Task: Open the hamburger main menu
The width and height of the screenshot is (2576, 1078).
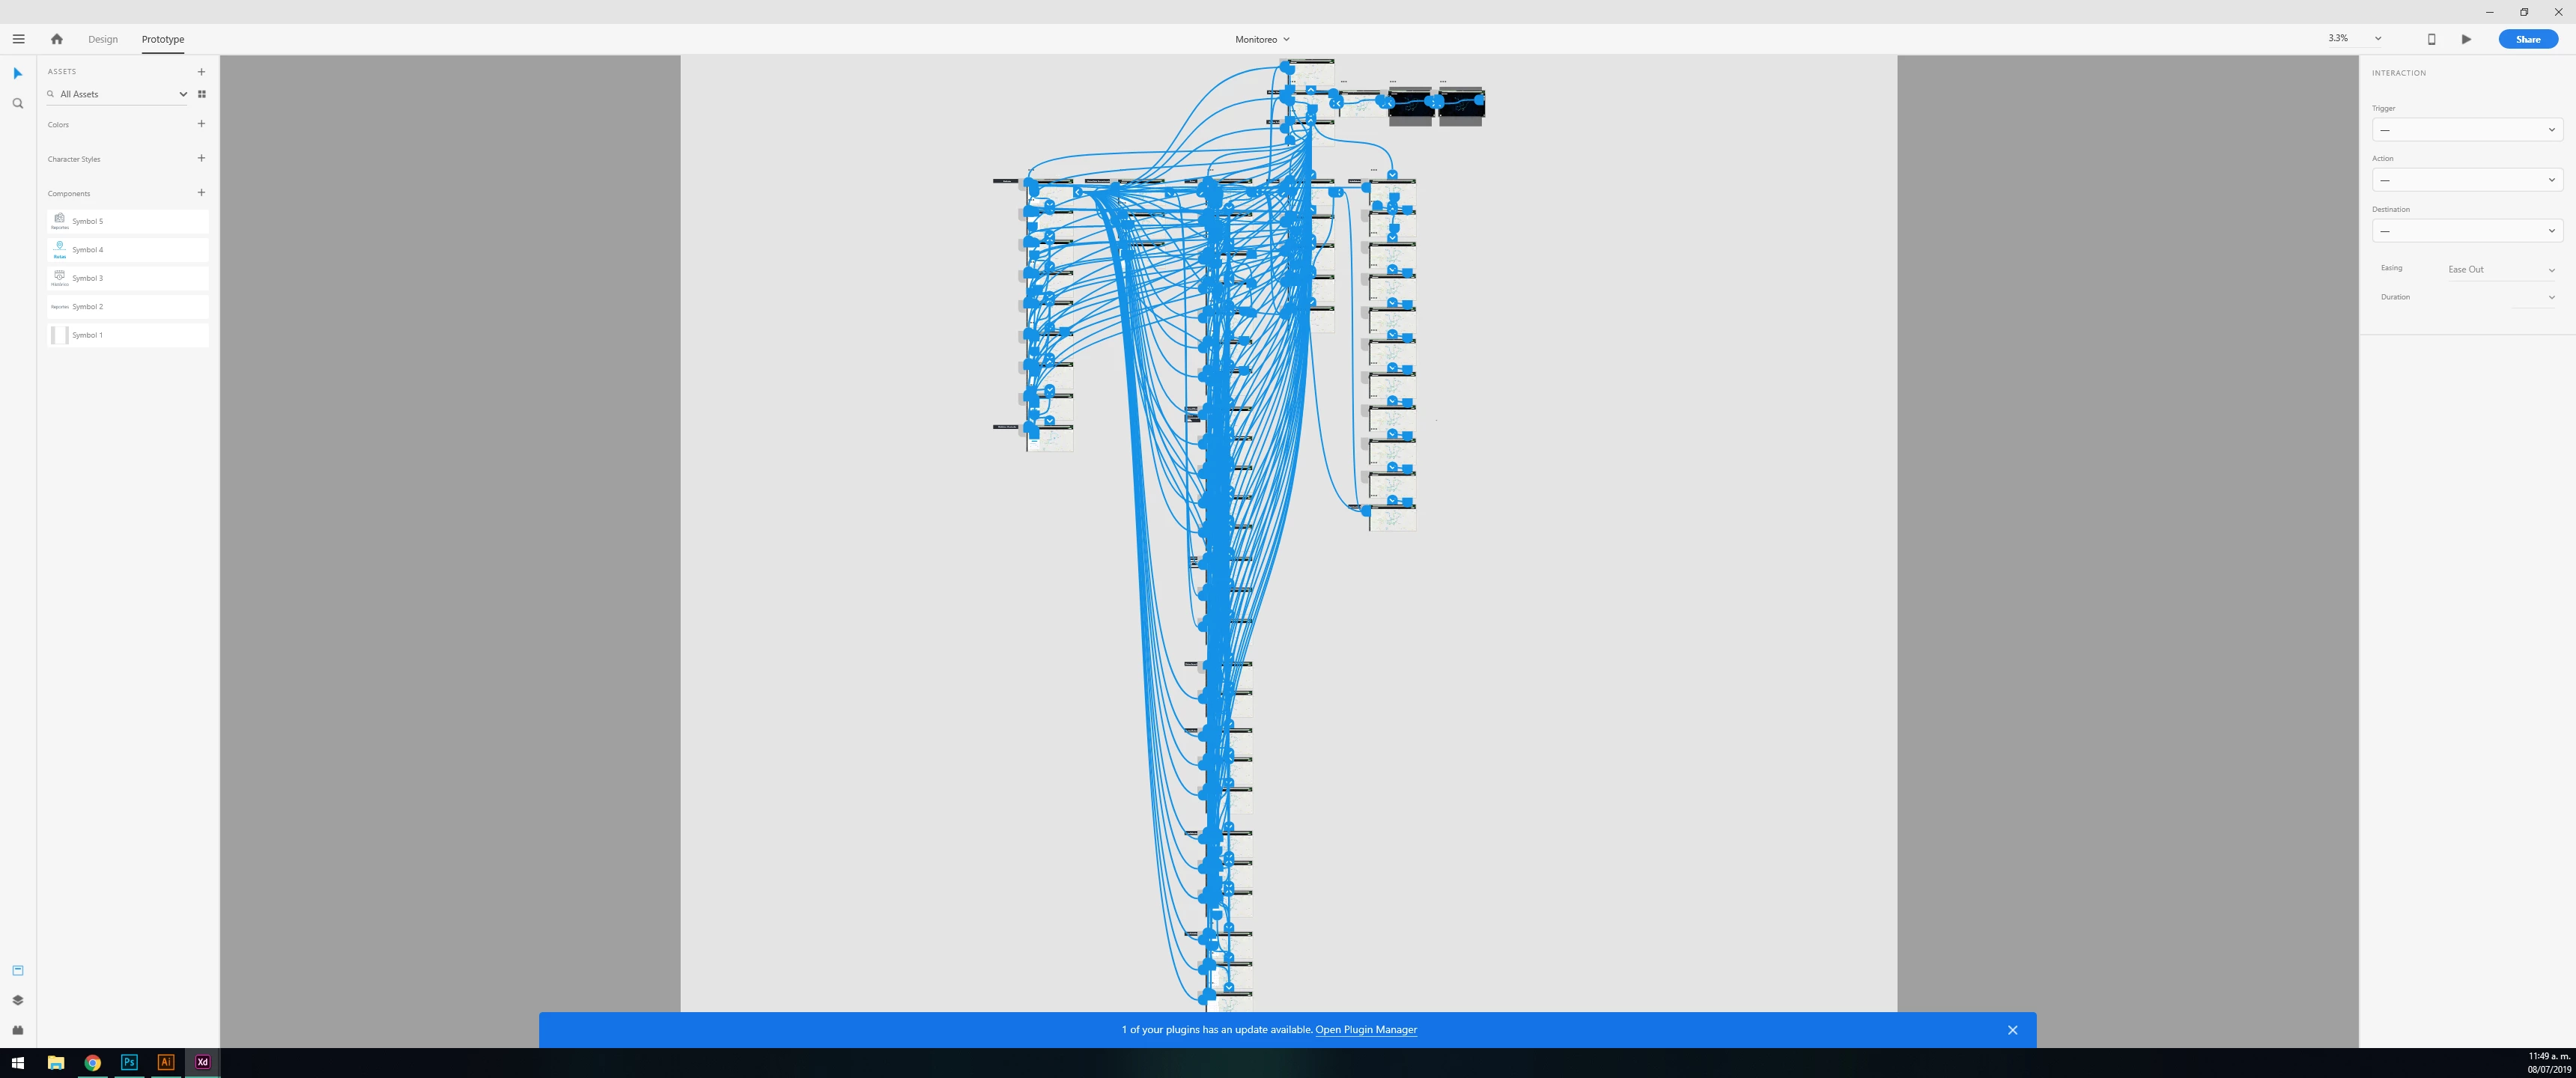Action: (x=18, y=39)
